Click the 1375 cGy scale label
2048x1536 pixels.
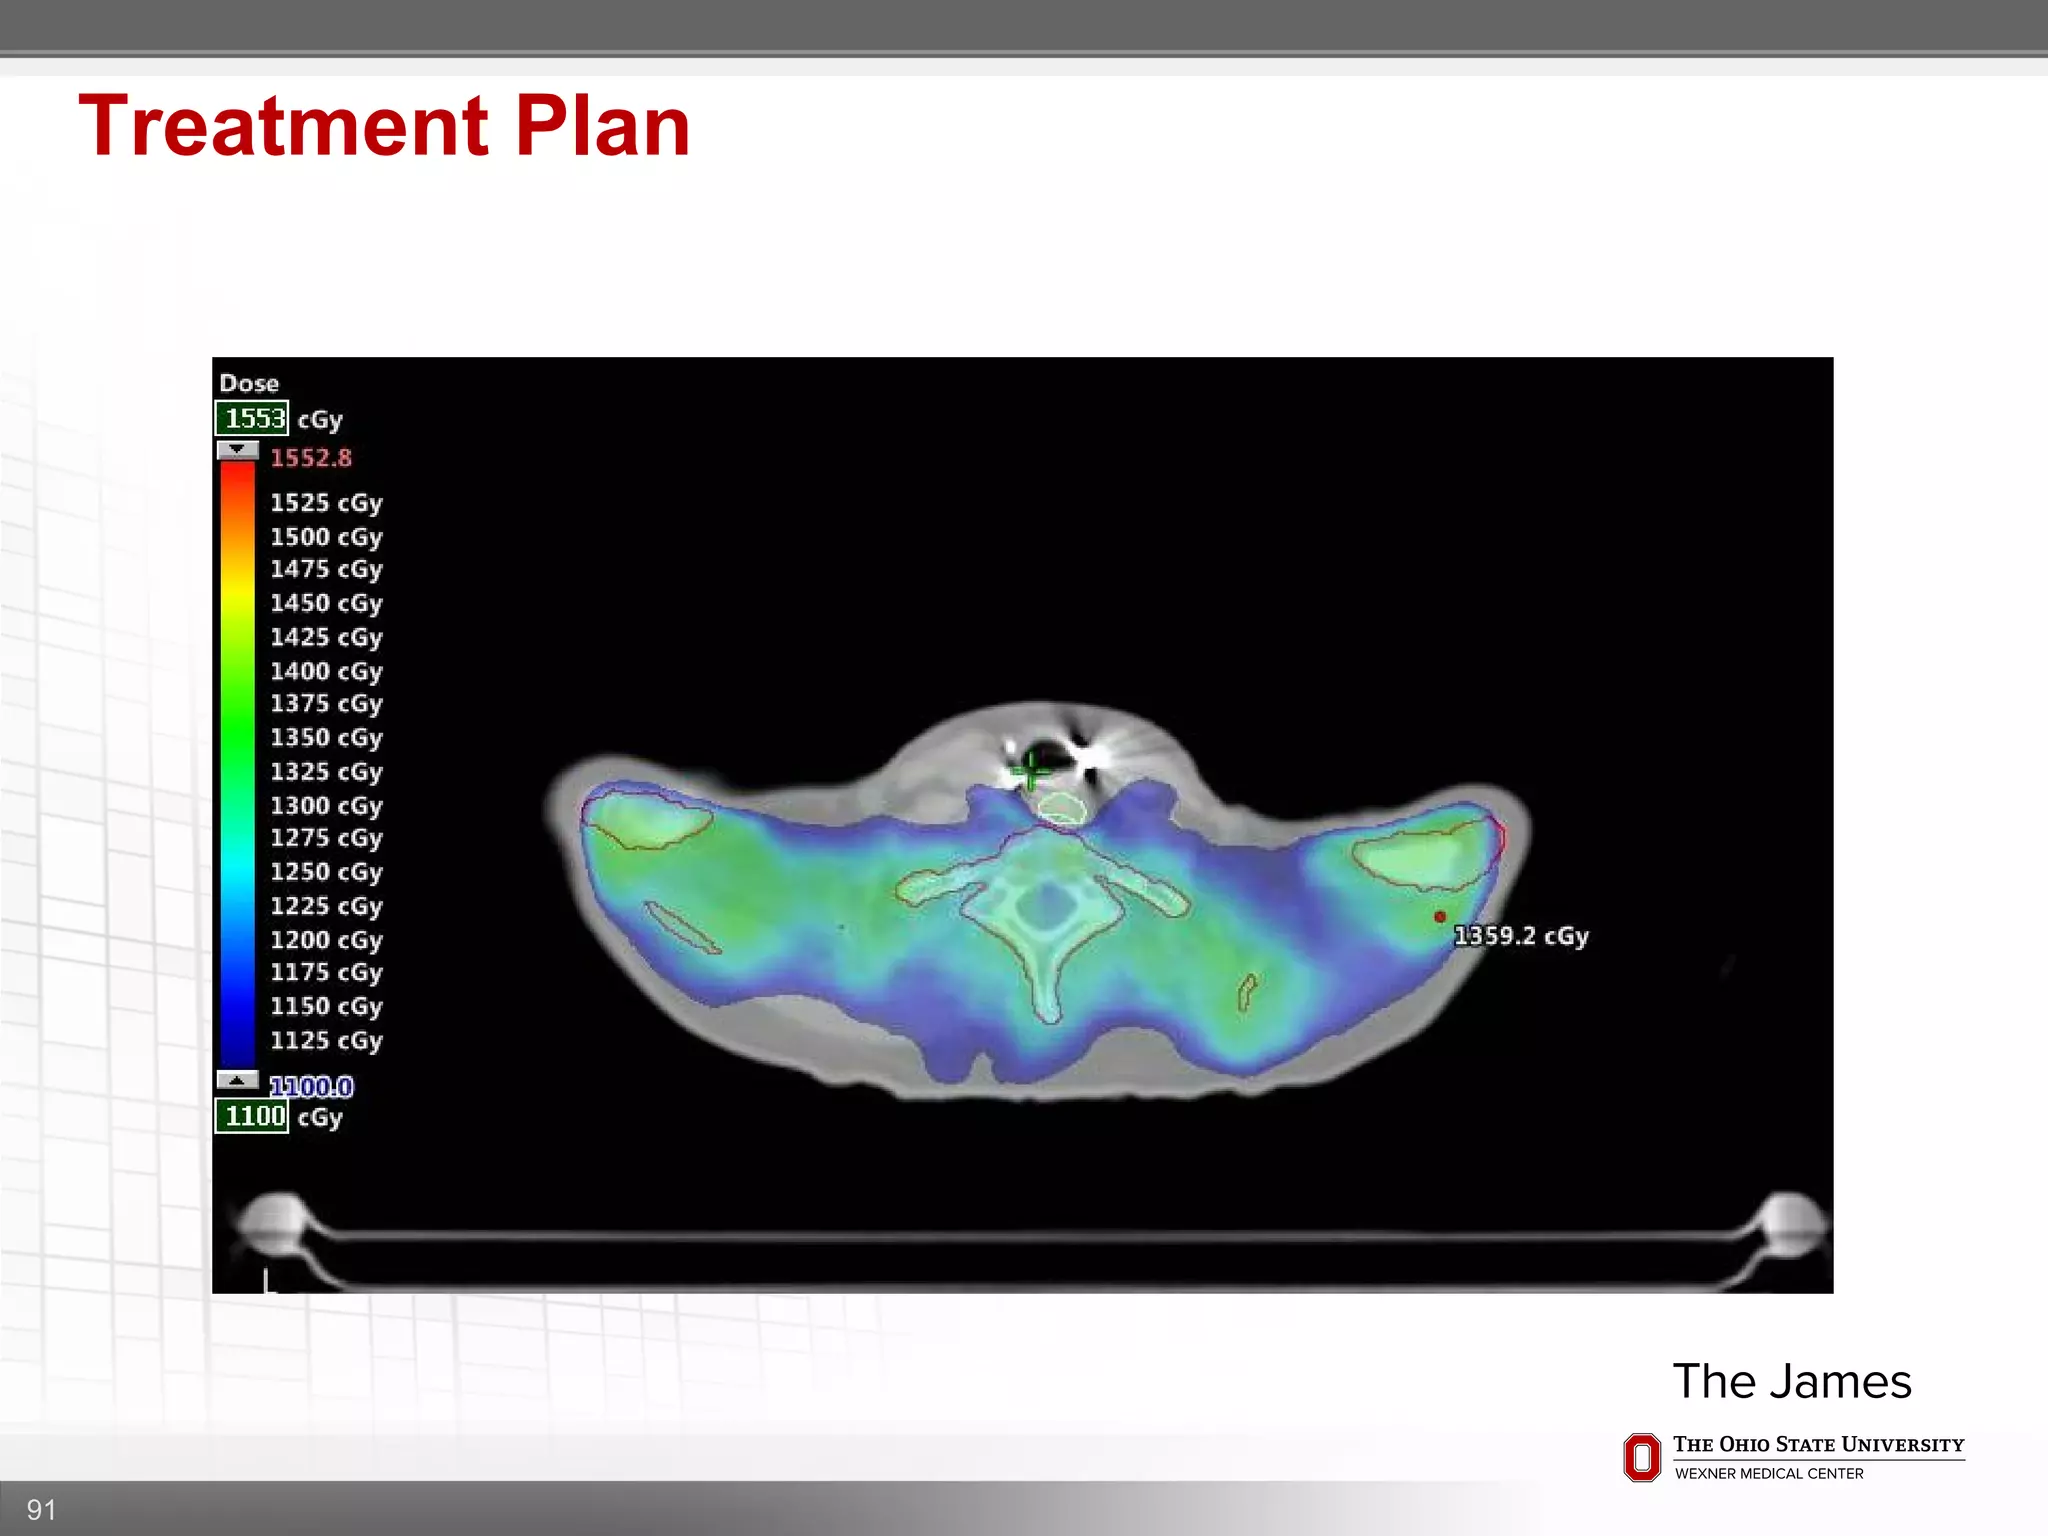[326, 704]
